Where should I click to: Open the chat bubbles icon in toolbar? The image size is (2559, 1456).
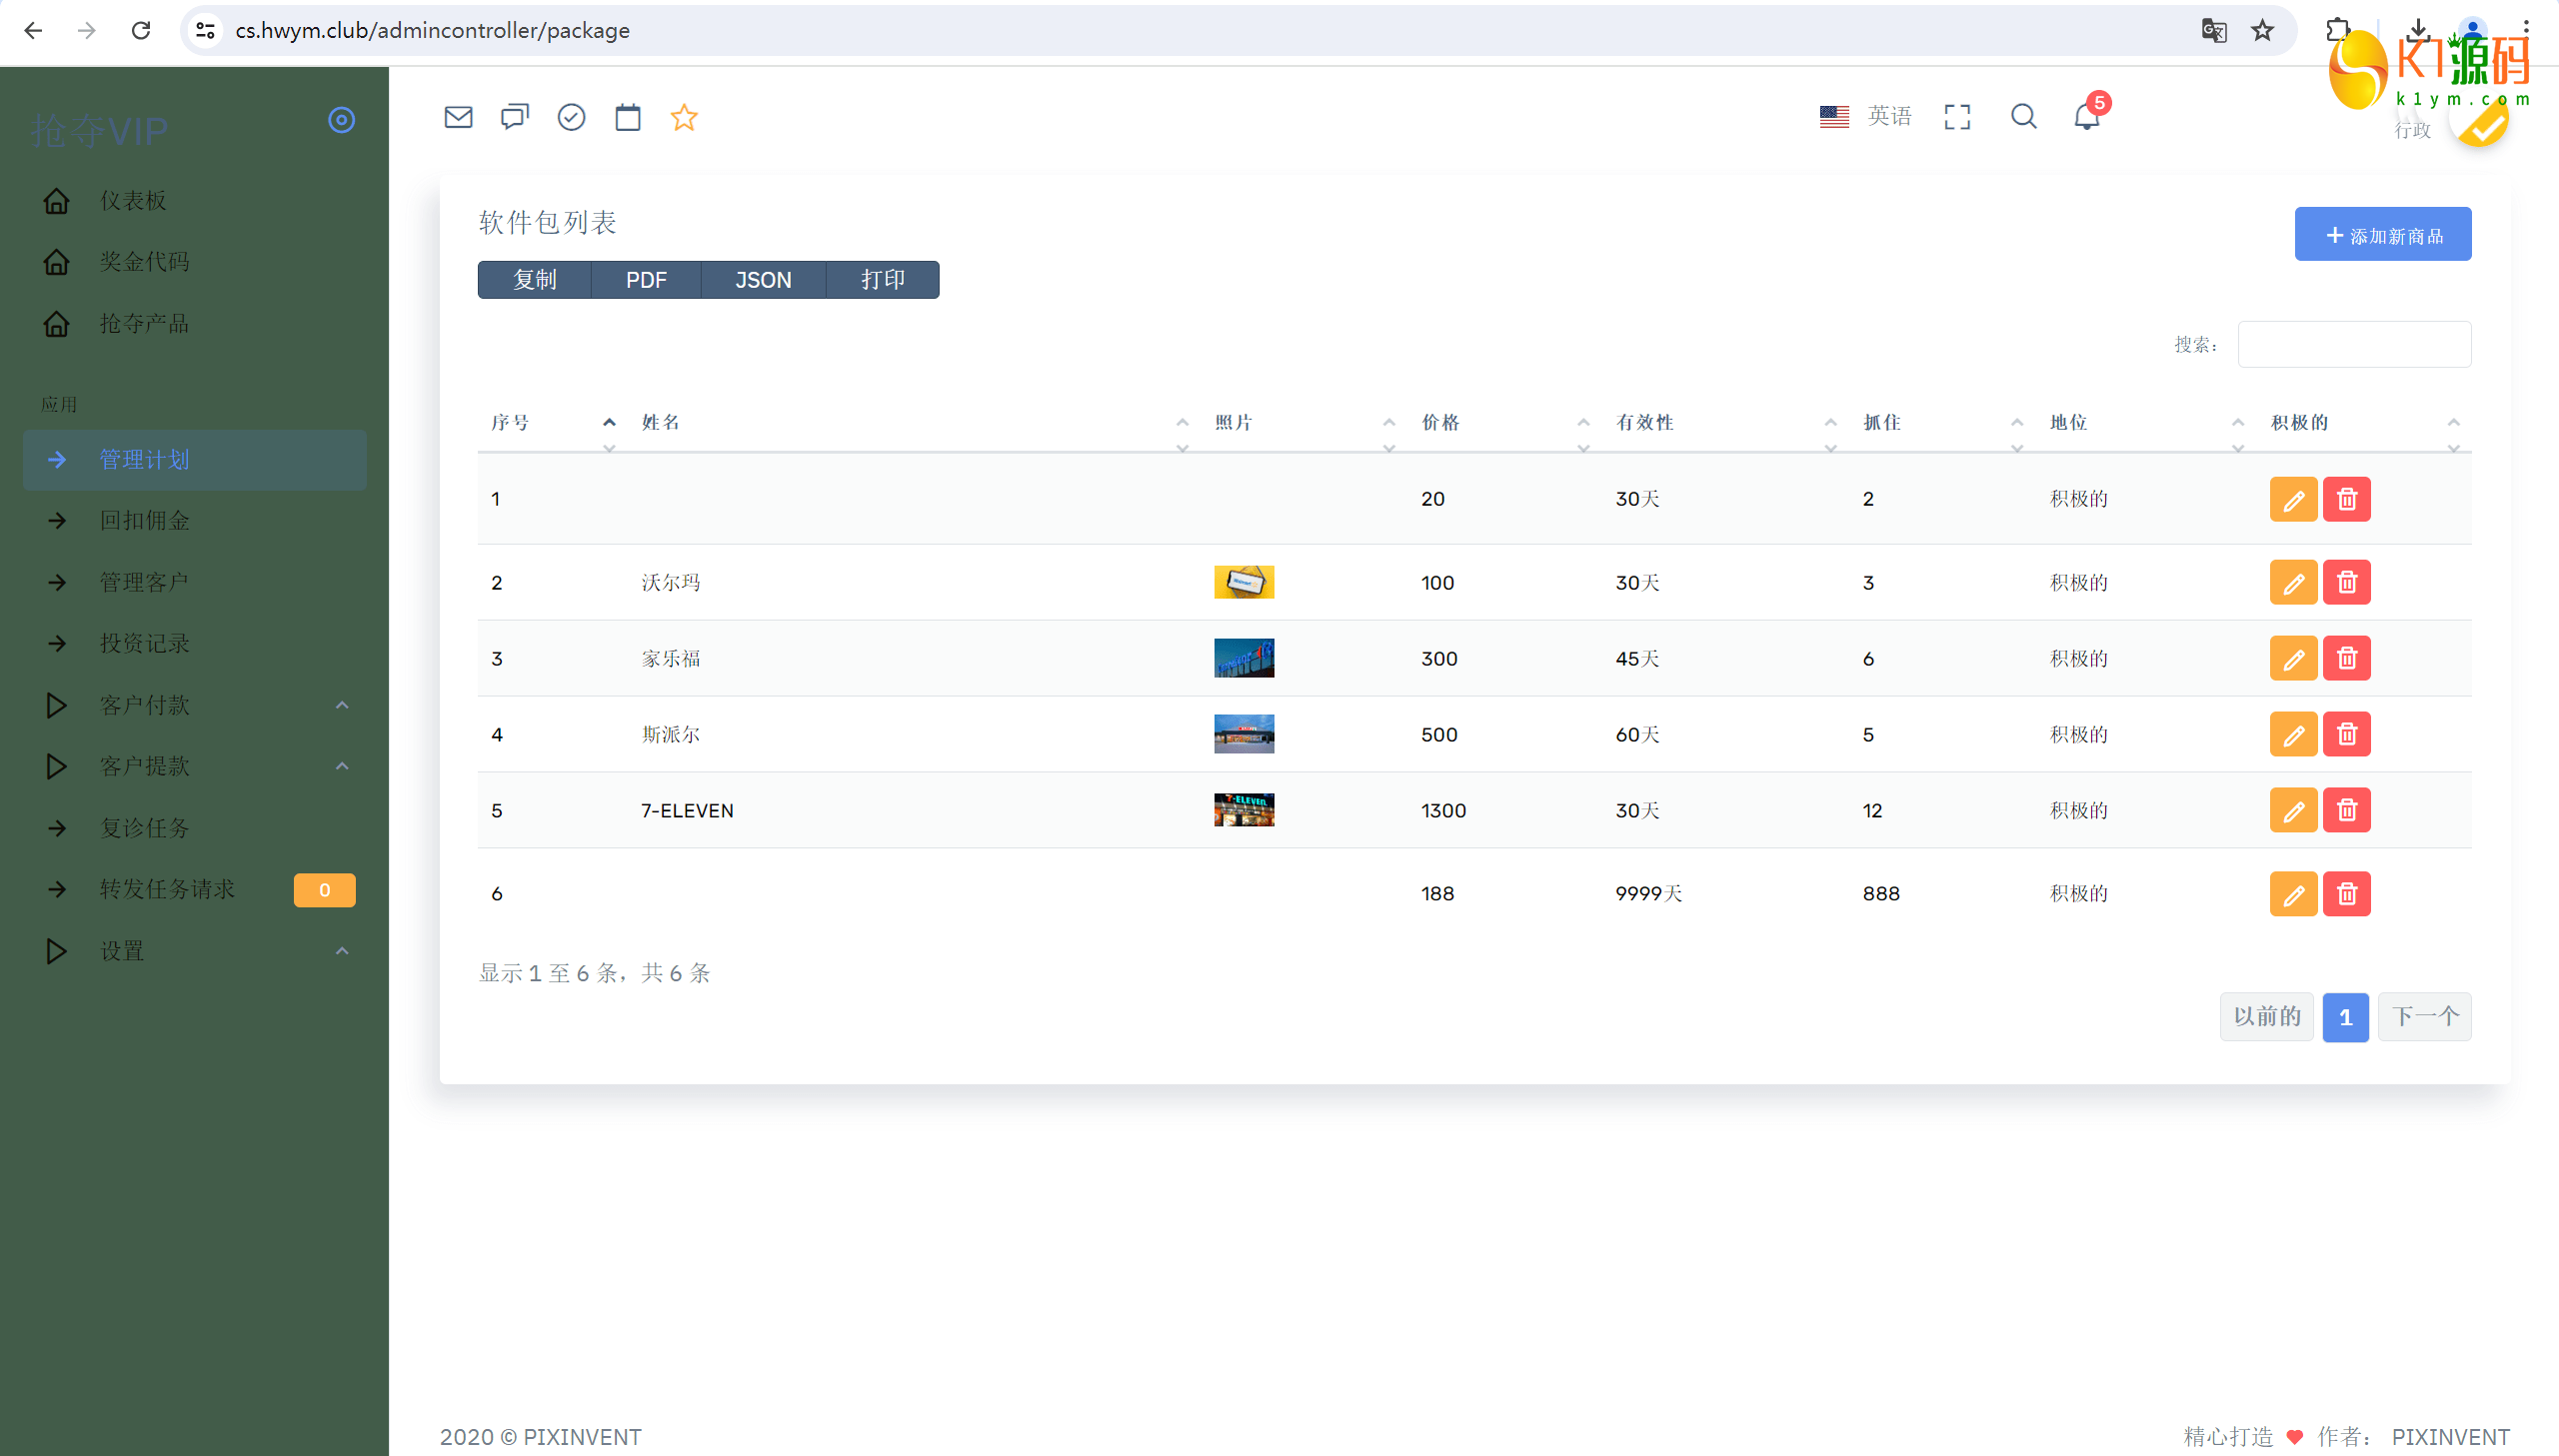[x=514, y=117]
